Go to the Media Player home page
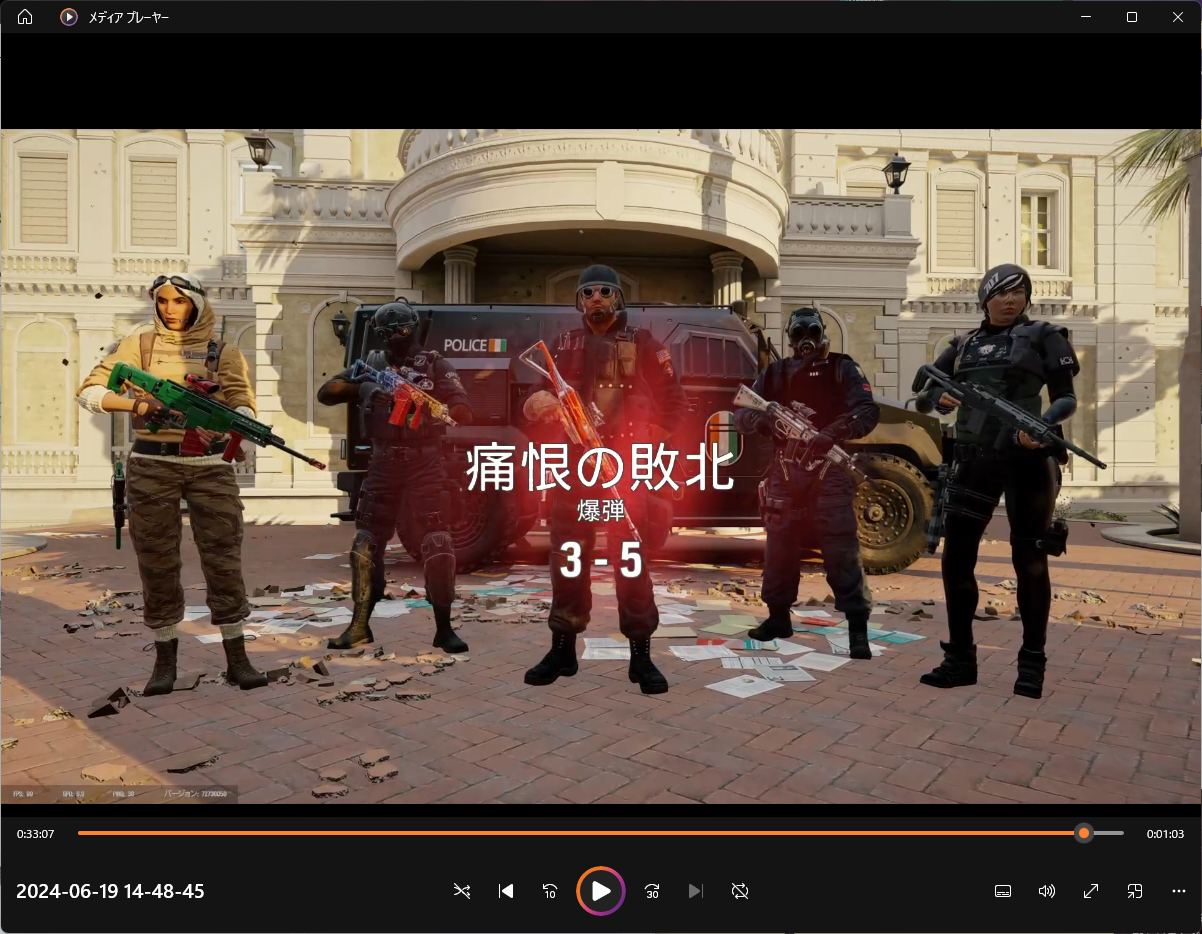 [25, 17]
